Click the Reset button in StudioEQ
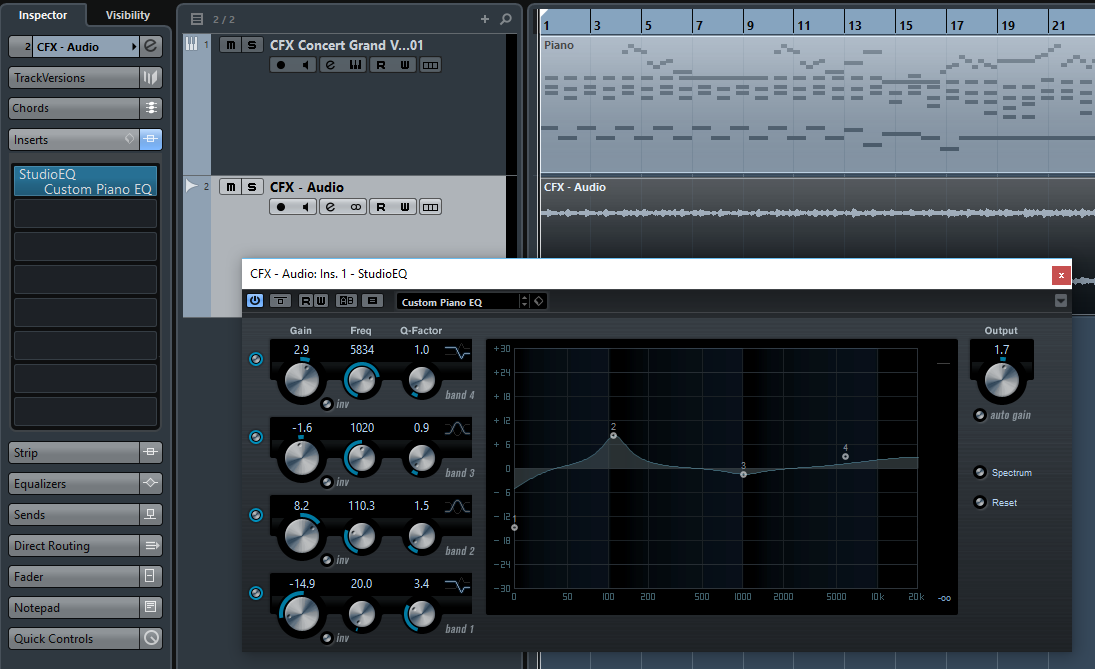This screenshot has width=1095, height=669. pos(980,502)
